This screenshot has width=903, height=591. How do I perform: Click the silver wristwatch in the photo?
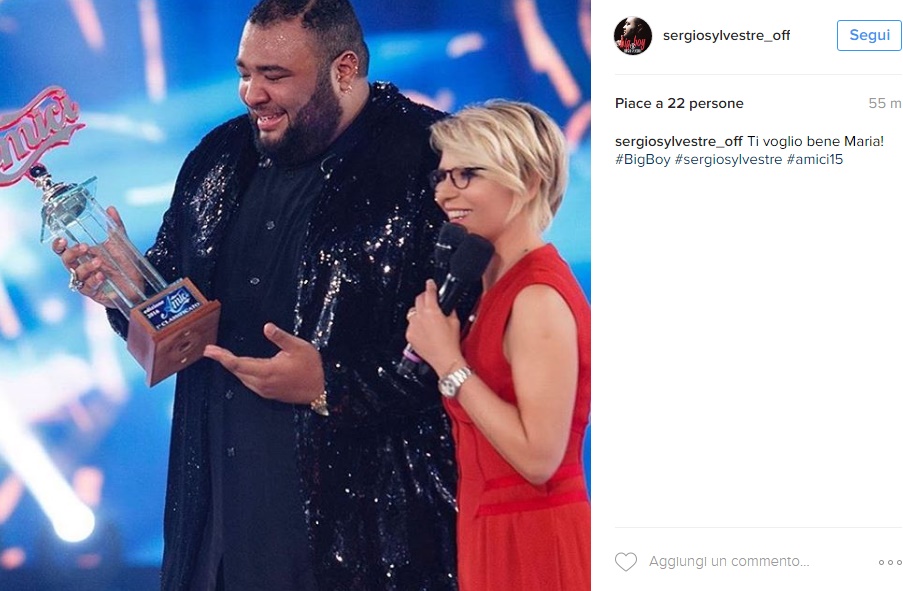(454, 381)
